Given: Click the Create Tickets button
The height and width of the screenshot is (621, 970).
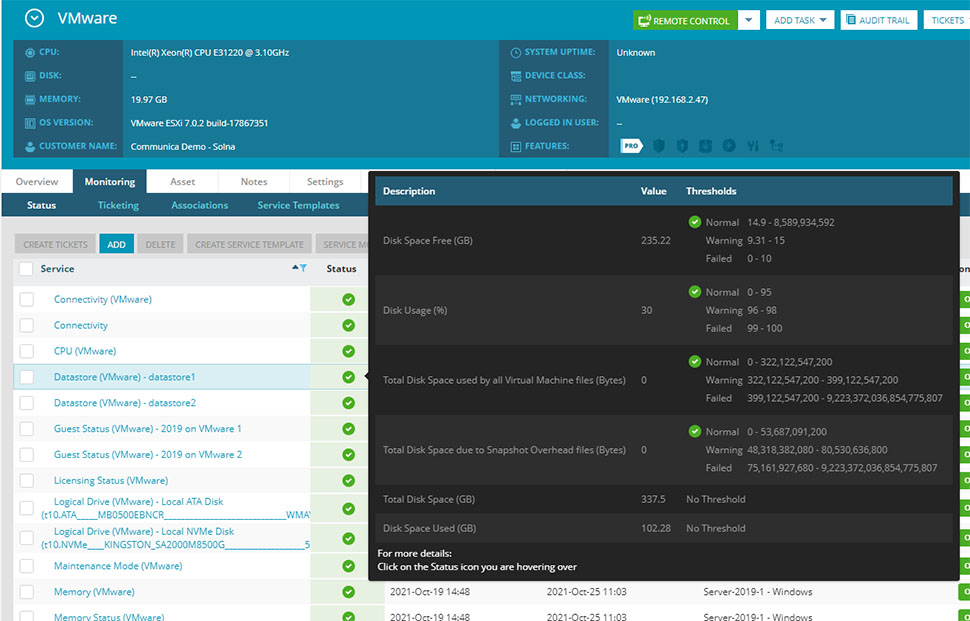Looking at the screenshot, I should [56, 244].
